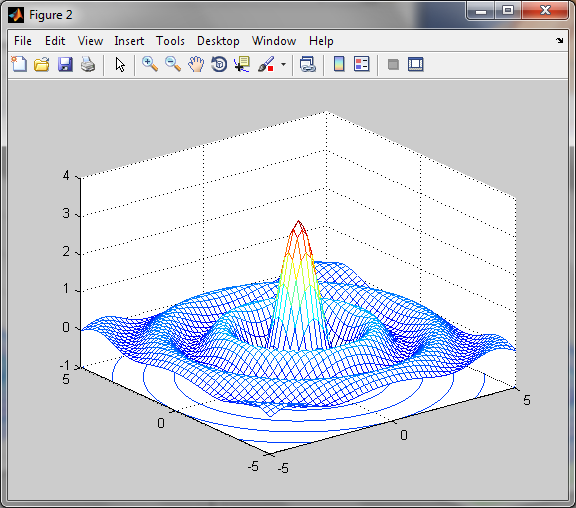Insert a Legend using the legend icon

361,64
